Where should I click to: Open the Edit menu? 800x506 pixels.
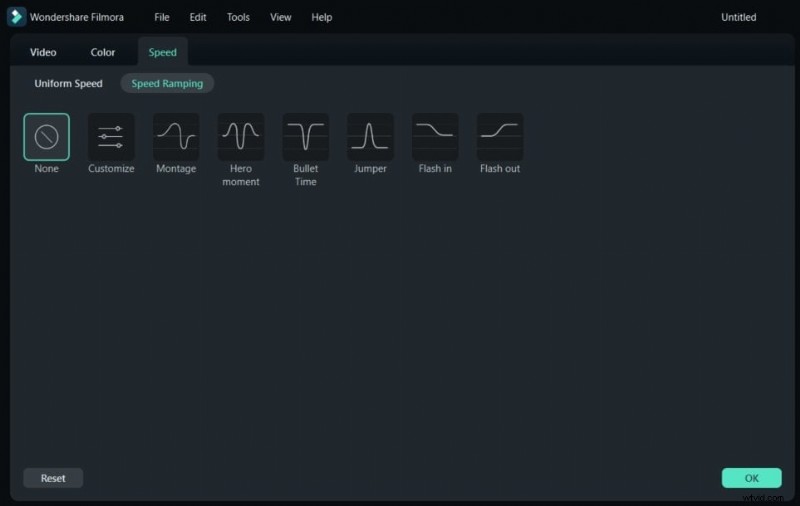point(198,17)
